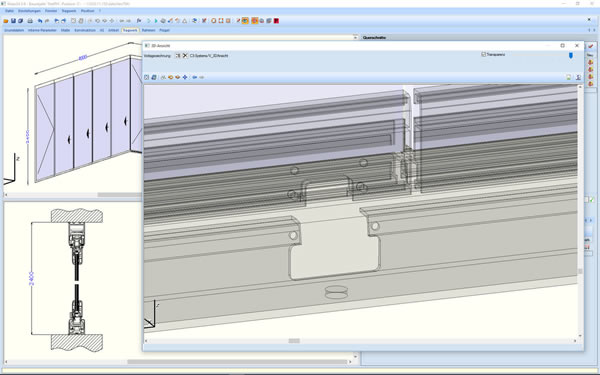The height and width of the screenshot is (375, 600).
Task: Click the red X-cross icon in the main toolbar
Action: [x=204, y=21]
